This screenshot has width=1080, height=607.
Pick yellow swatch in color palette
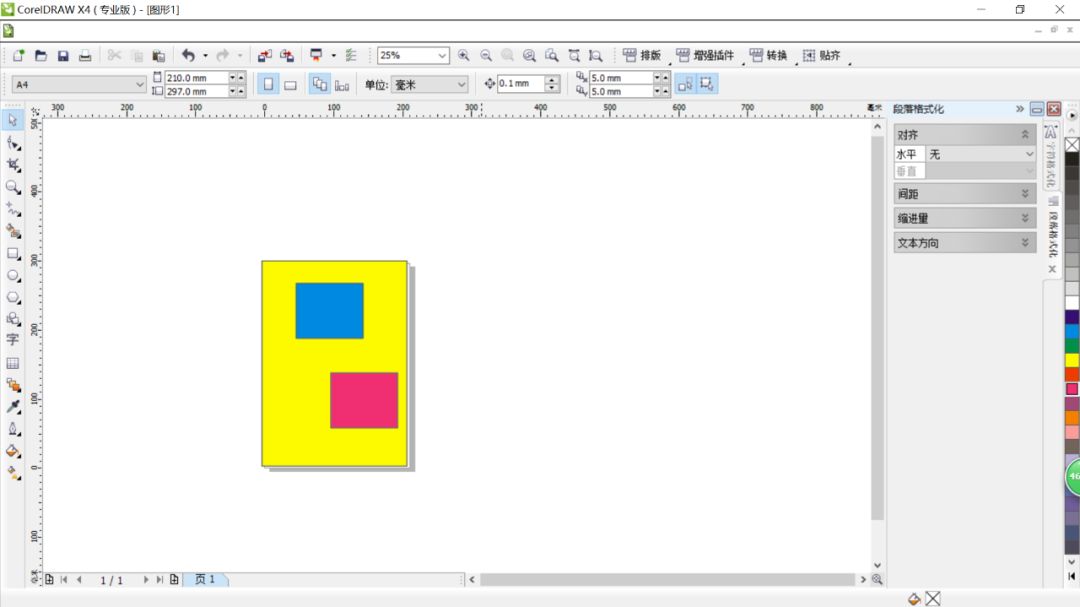(1072, 360)
